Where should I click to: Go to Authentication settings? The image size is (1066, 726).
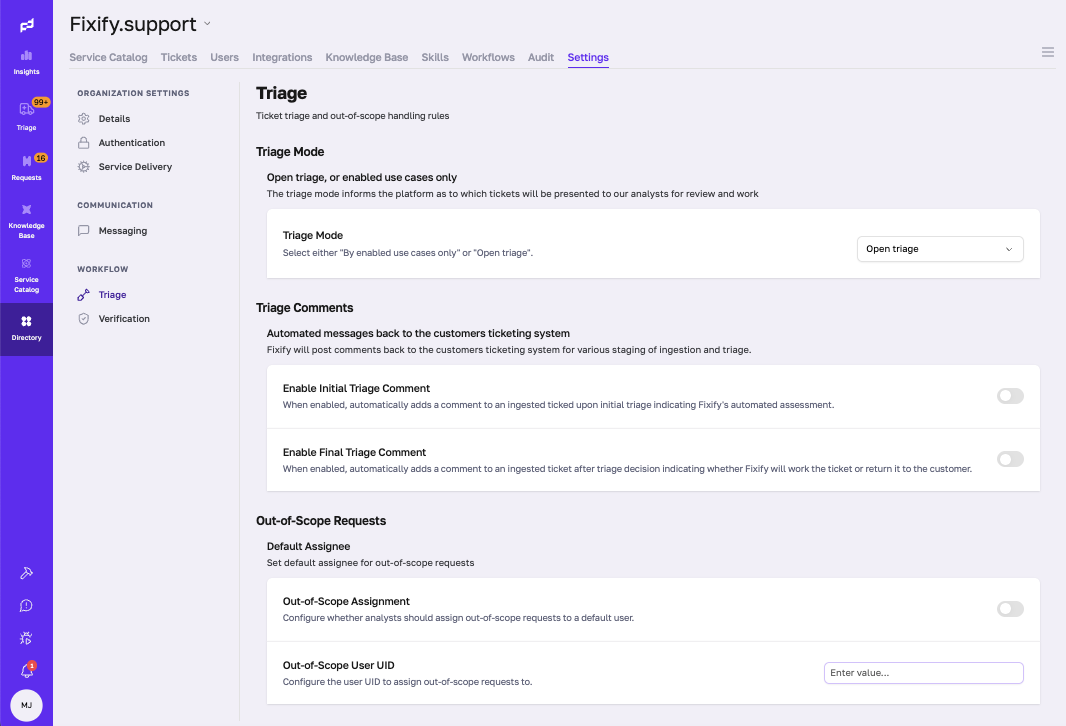[131, 142]
